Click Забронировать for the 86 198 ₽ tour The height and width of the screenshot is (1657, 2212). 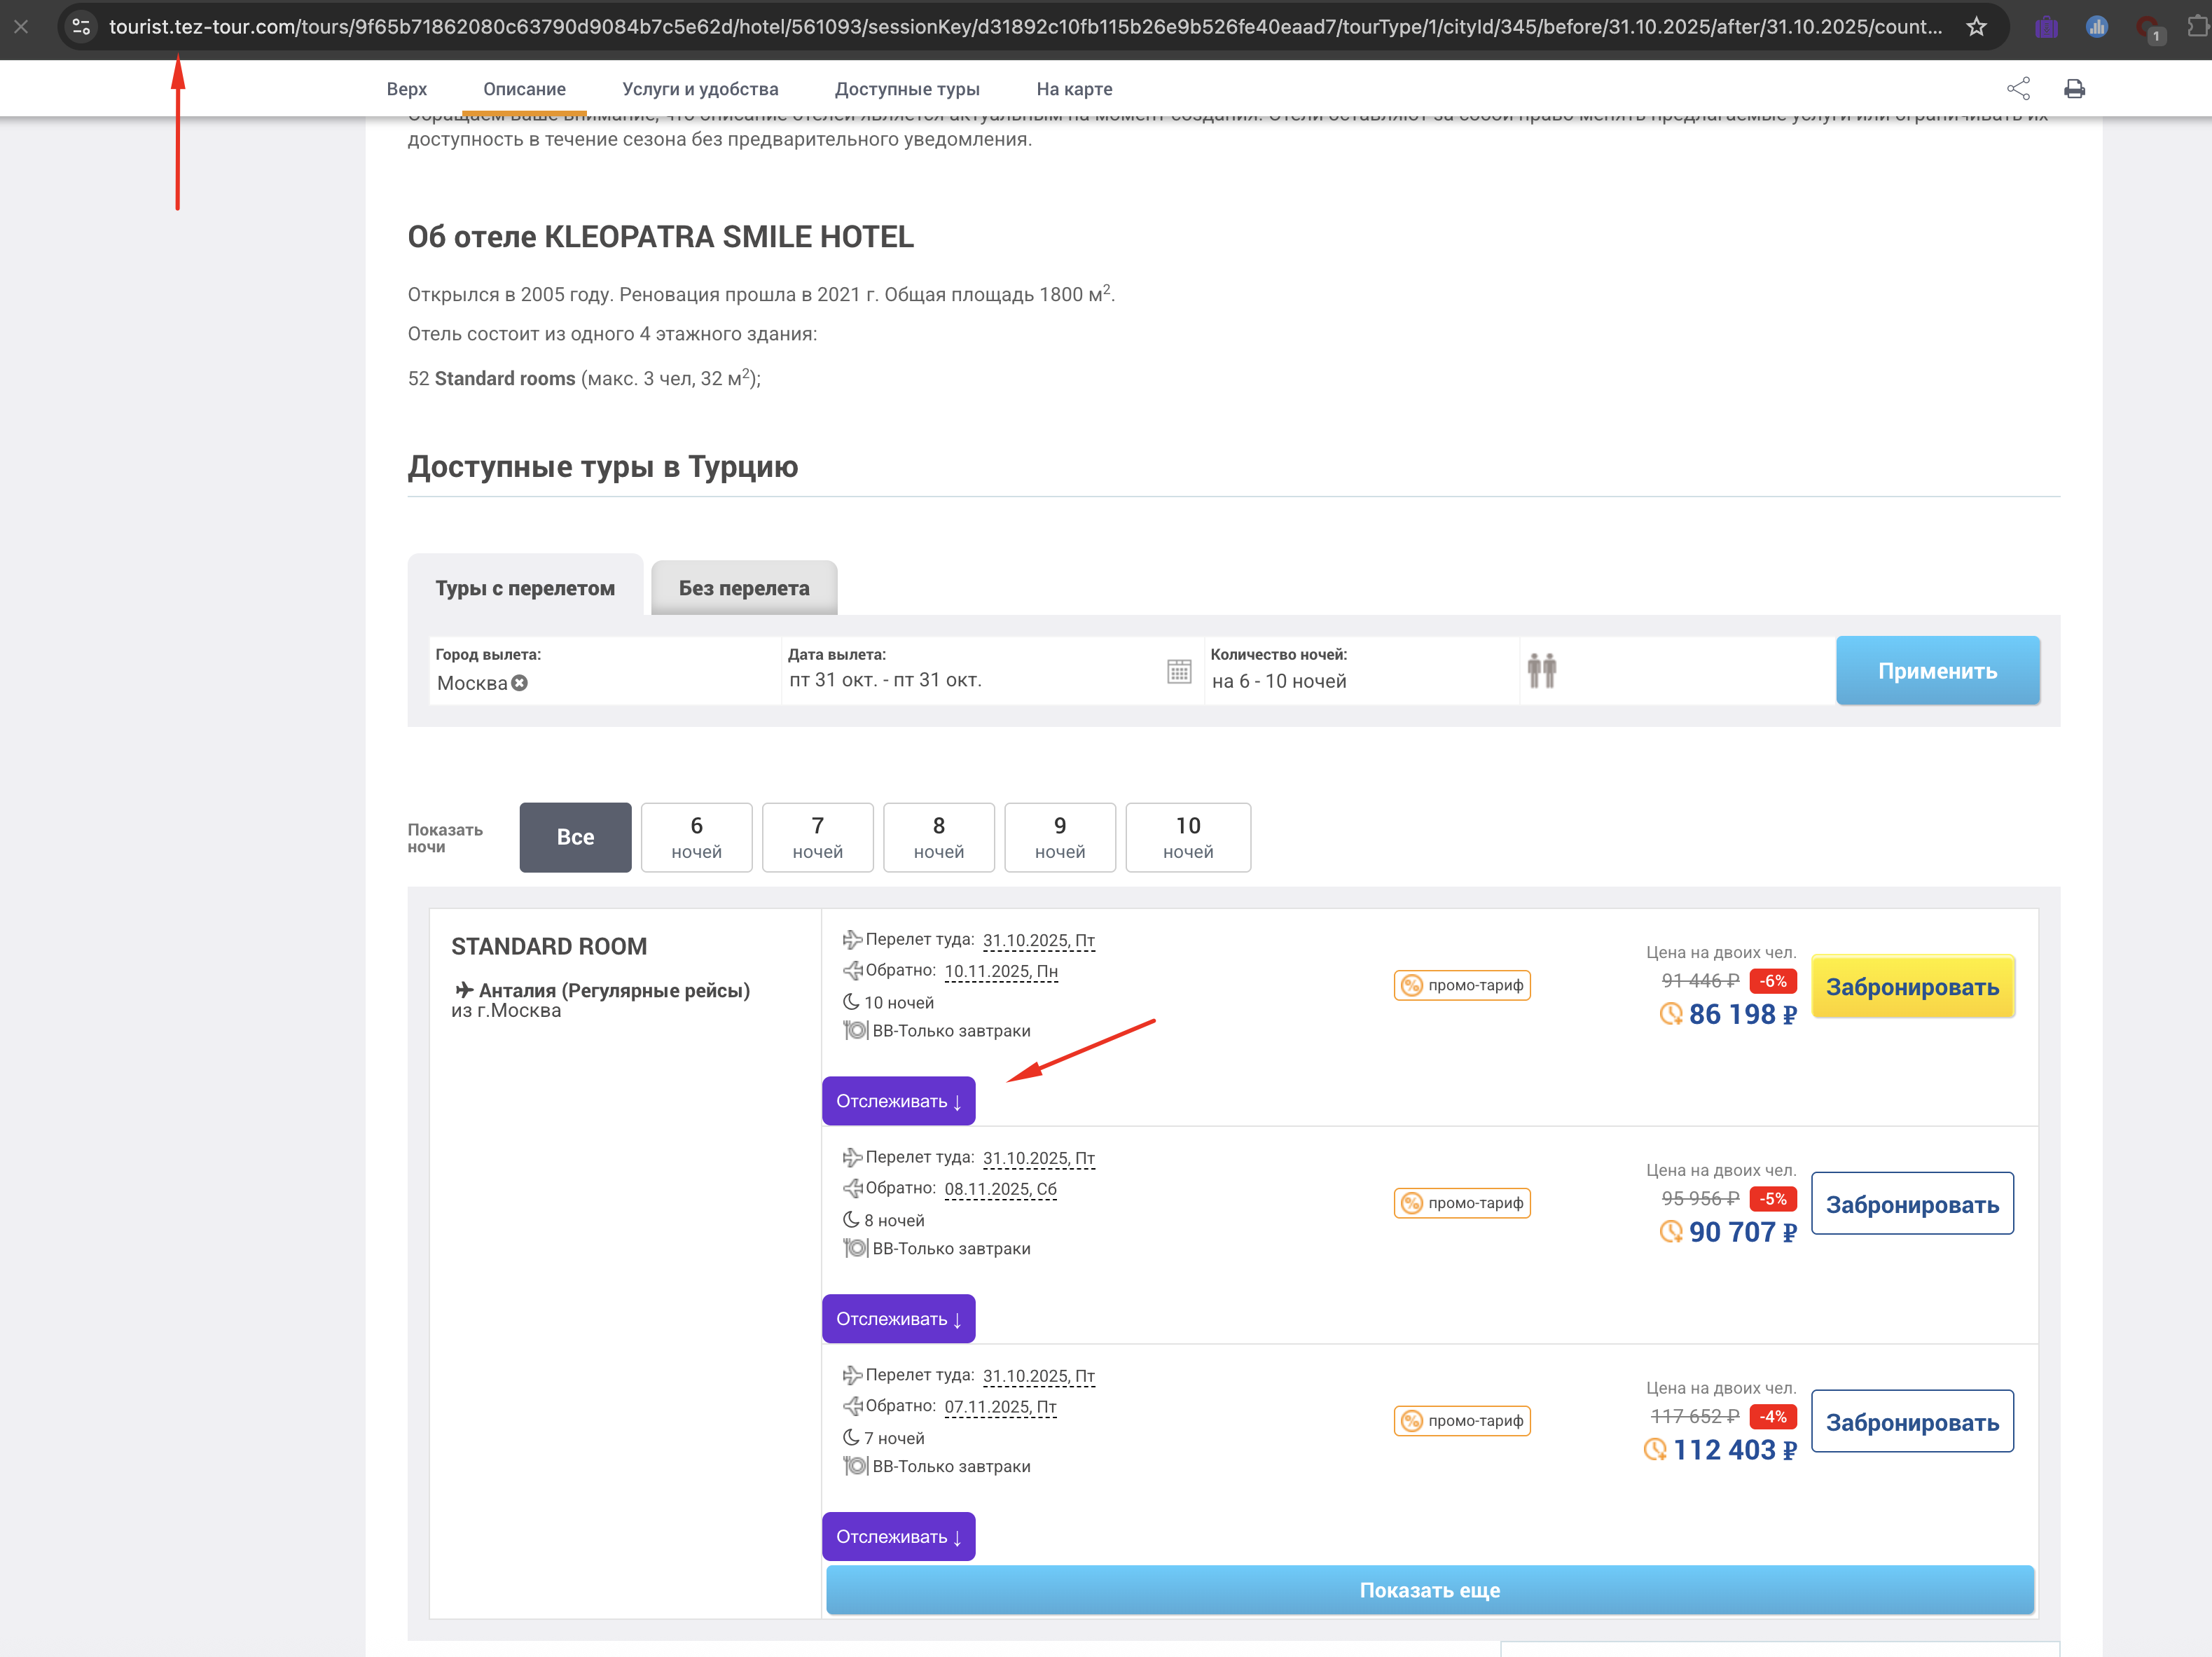tap(1912, 987)
